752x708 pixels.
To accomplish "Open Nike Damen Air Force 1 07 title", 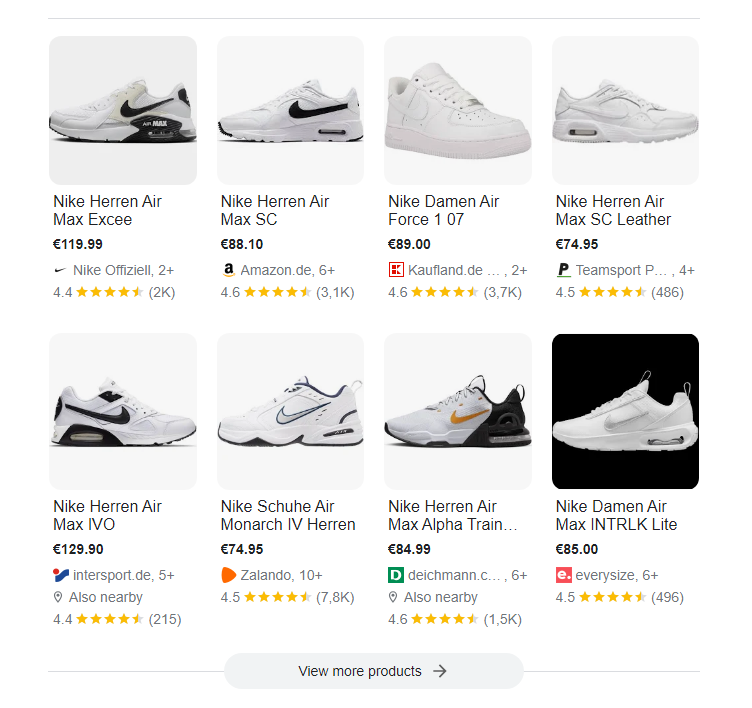I will [x=444, y=211].
